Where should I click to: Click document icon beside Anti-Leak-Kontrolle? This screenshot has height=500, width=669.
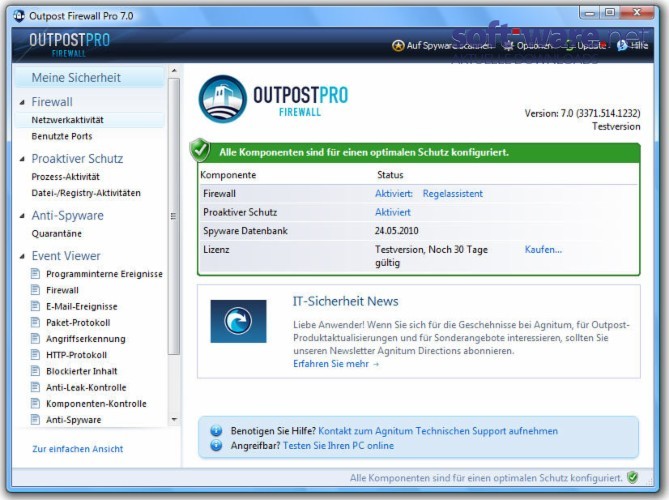pyautogui.click(x=35, y=387)
